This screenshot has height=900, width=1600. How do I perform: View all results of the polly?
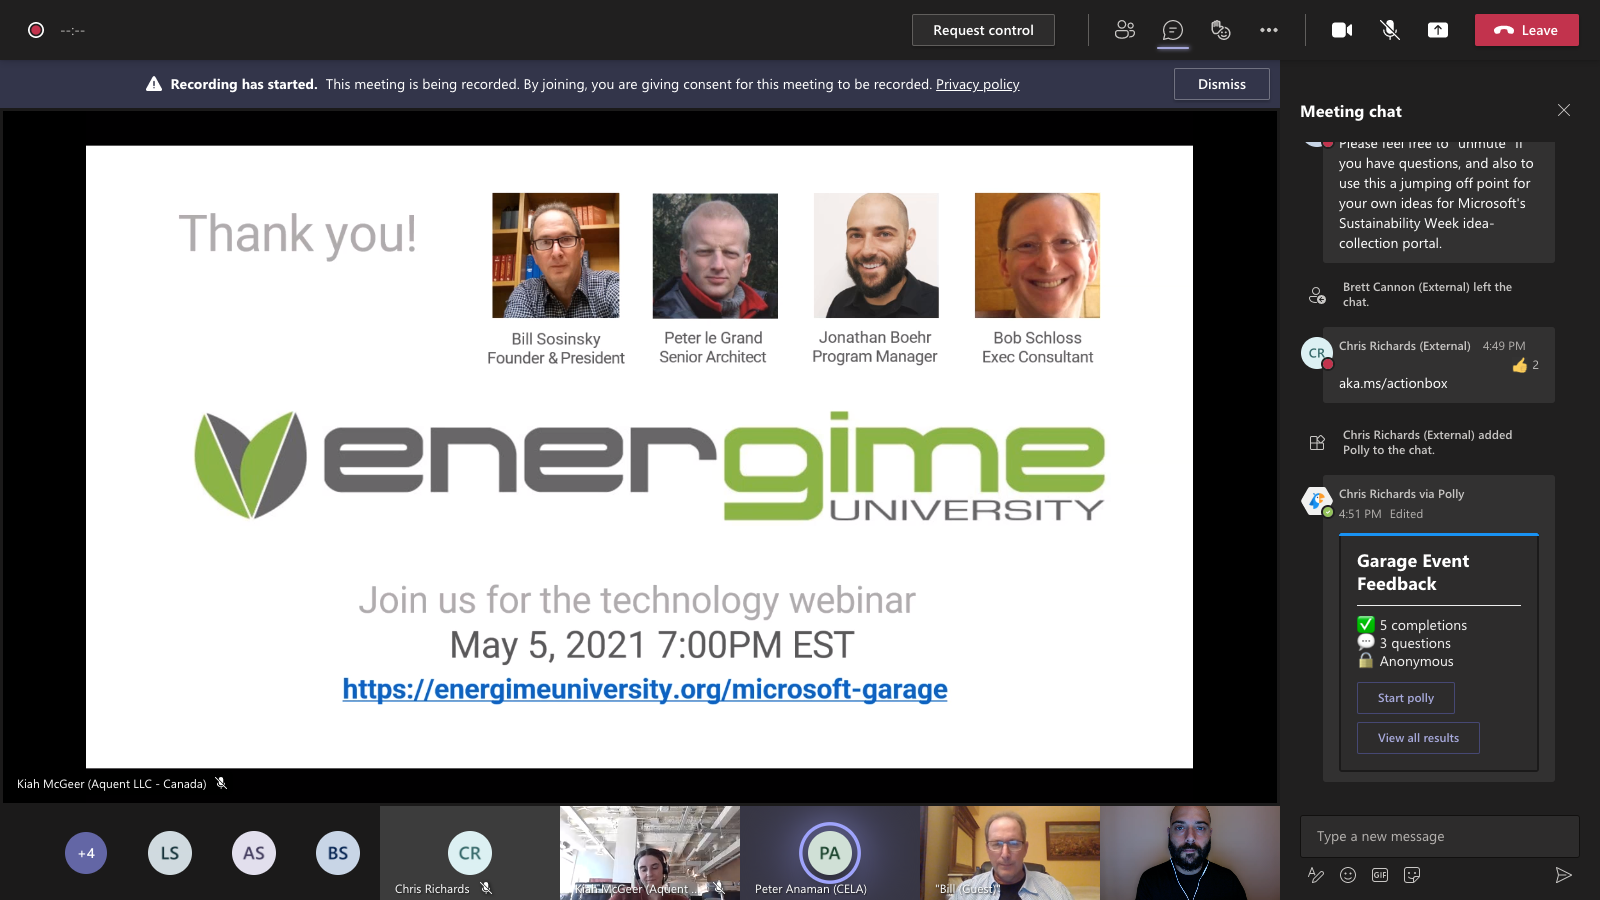click(1418, 738)
